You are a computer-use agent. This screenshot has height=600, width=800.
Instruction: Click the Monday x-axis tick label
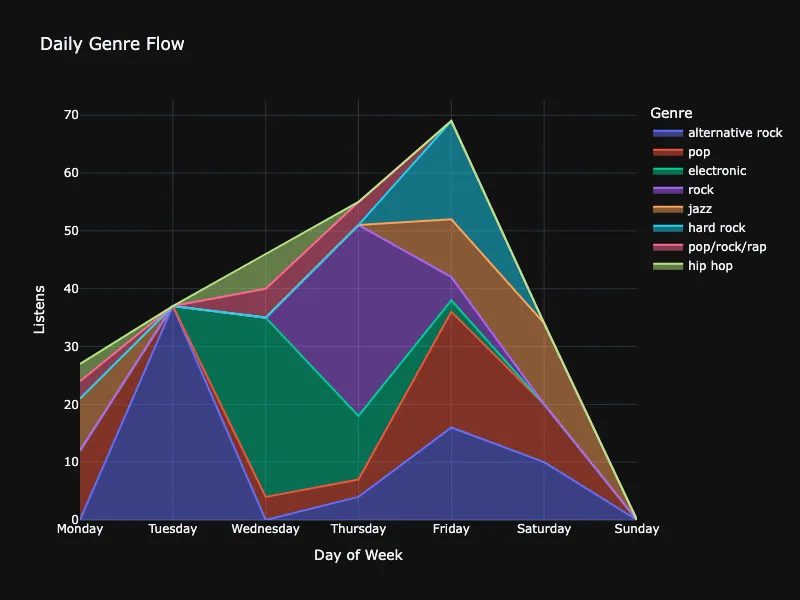click(80, 529)
